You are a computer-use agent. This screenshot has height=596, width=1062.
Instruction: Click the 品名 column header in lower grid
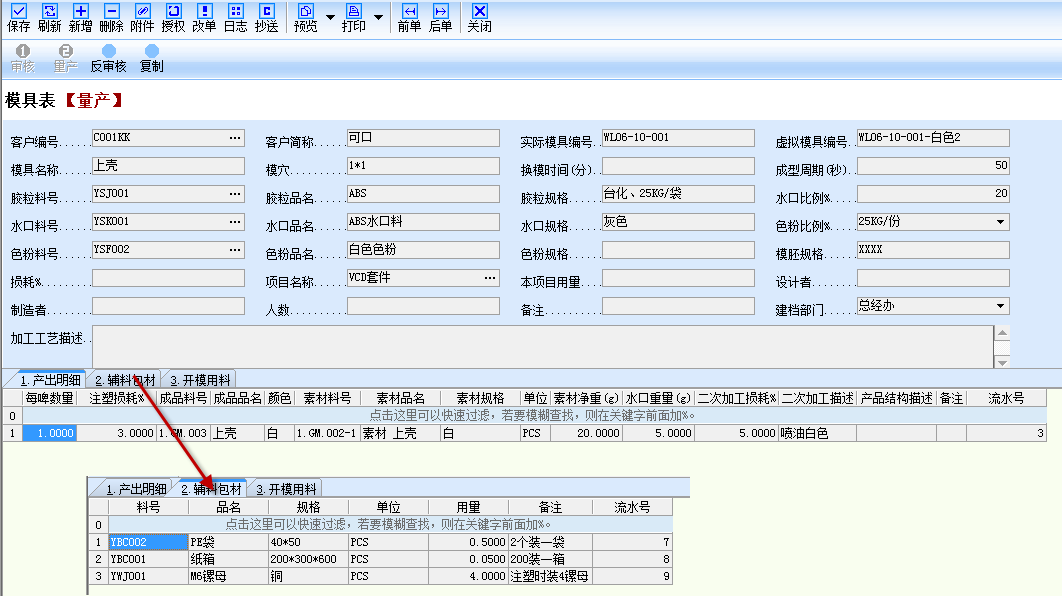click(228, 507)
